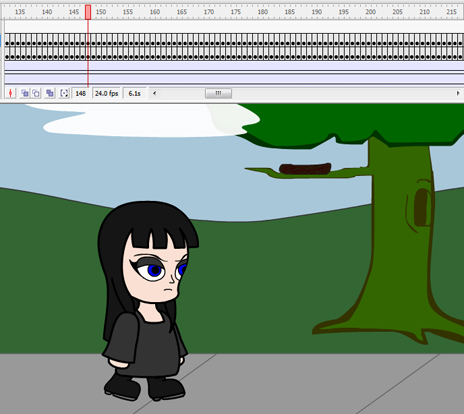Jump to frame 200 on the ruler
Image resolution: width=464 pixels, height=414 pixels.
click(x=370, y=12)
